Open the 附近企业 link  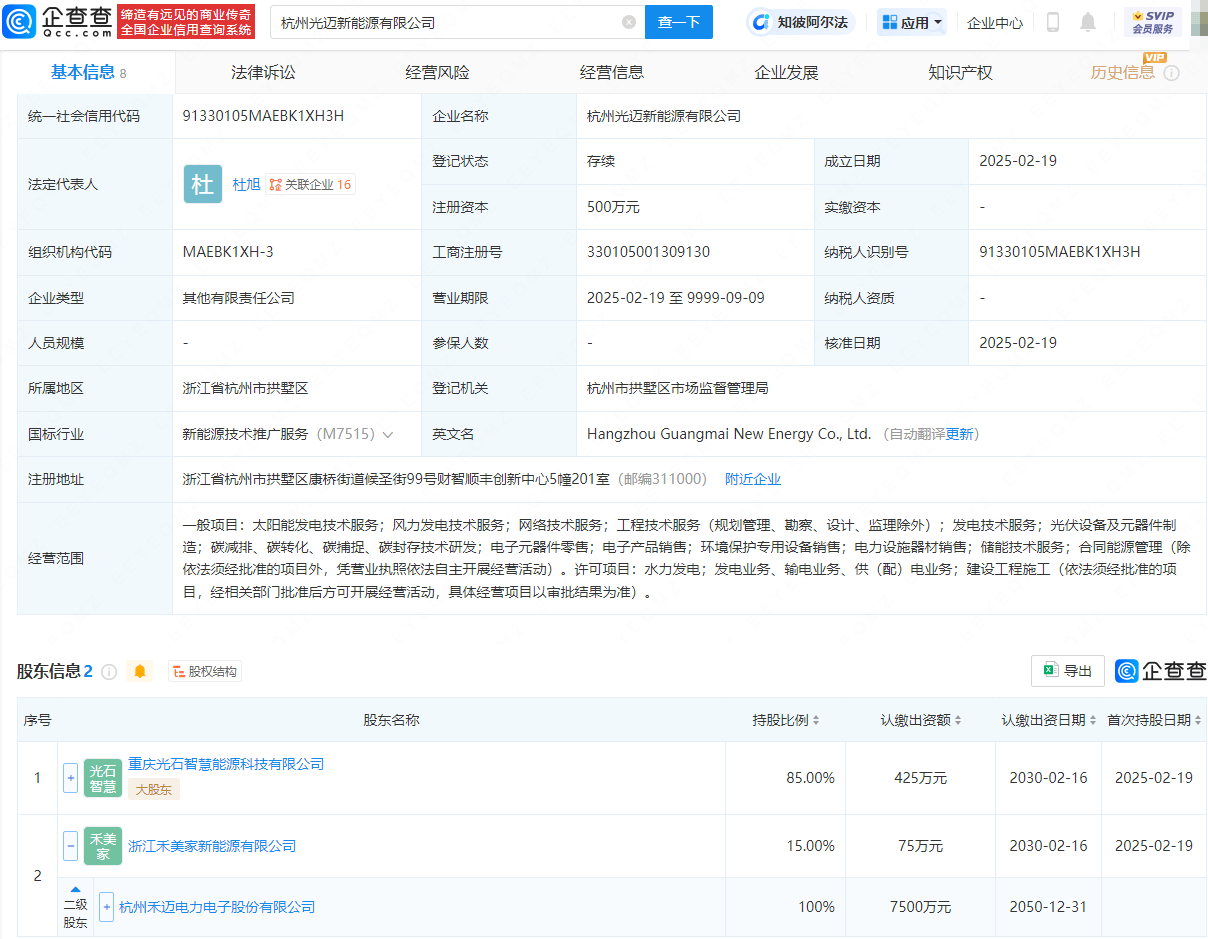752,480
